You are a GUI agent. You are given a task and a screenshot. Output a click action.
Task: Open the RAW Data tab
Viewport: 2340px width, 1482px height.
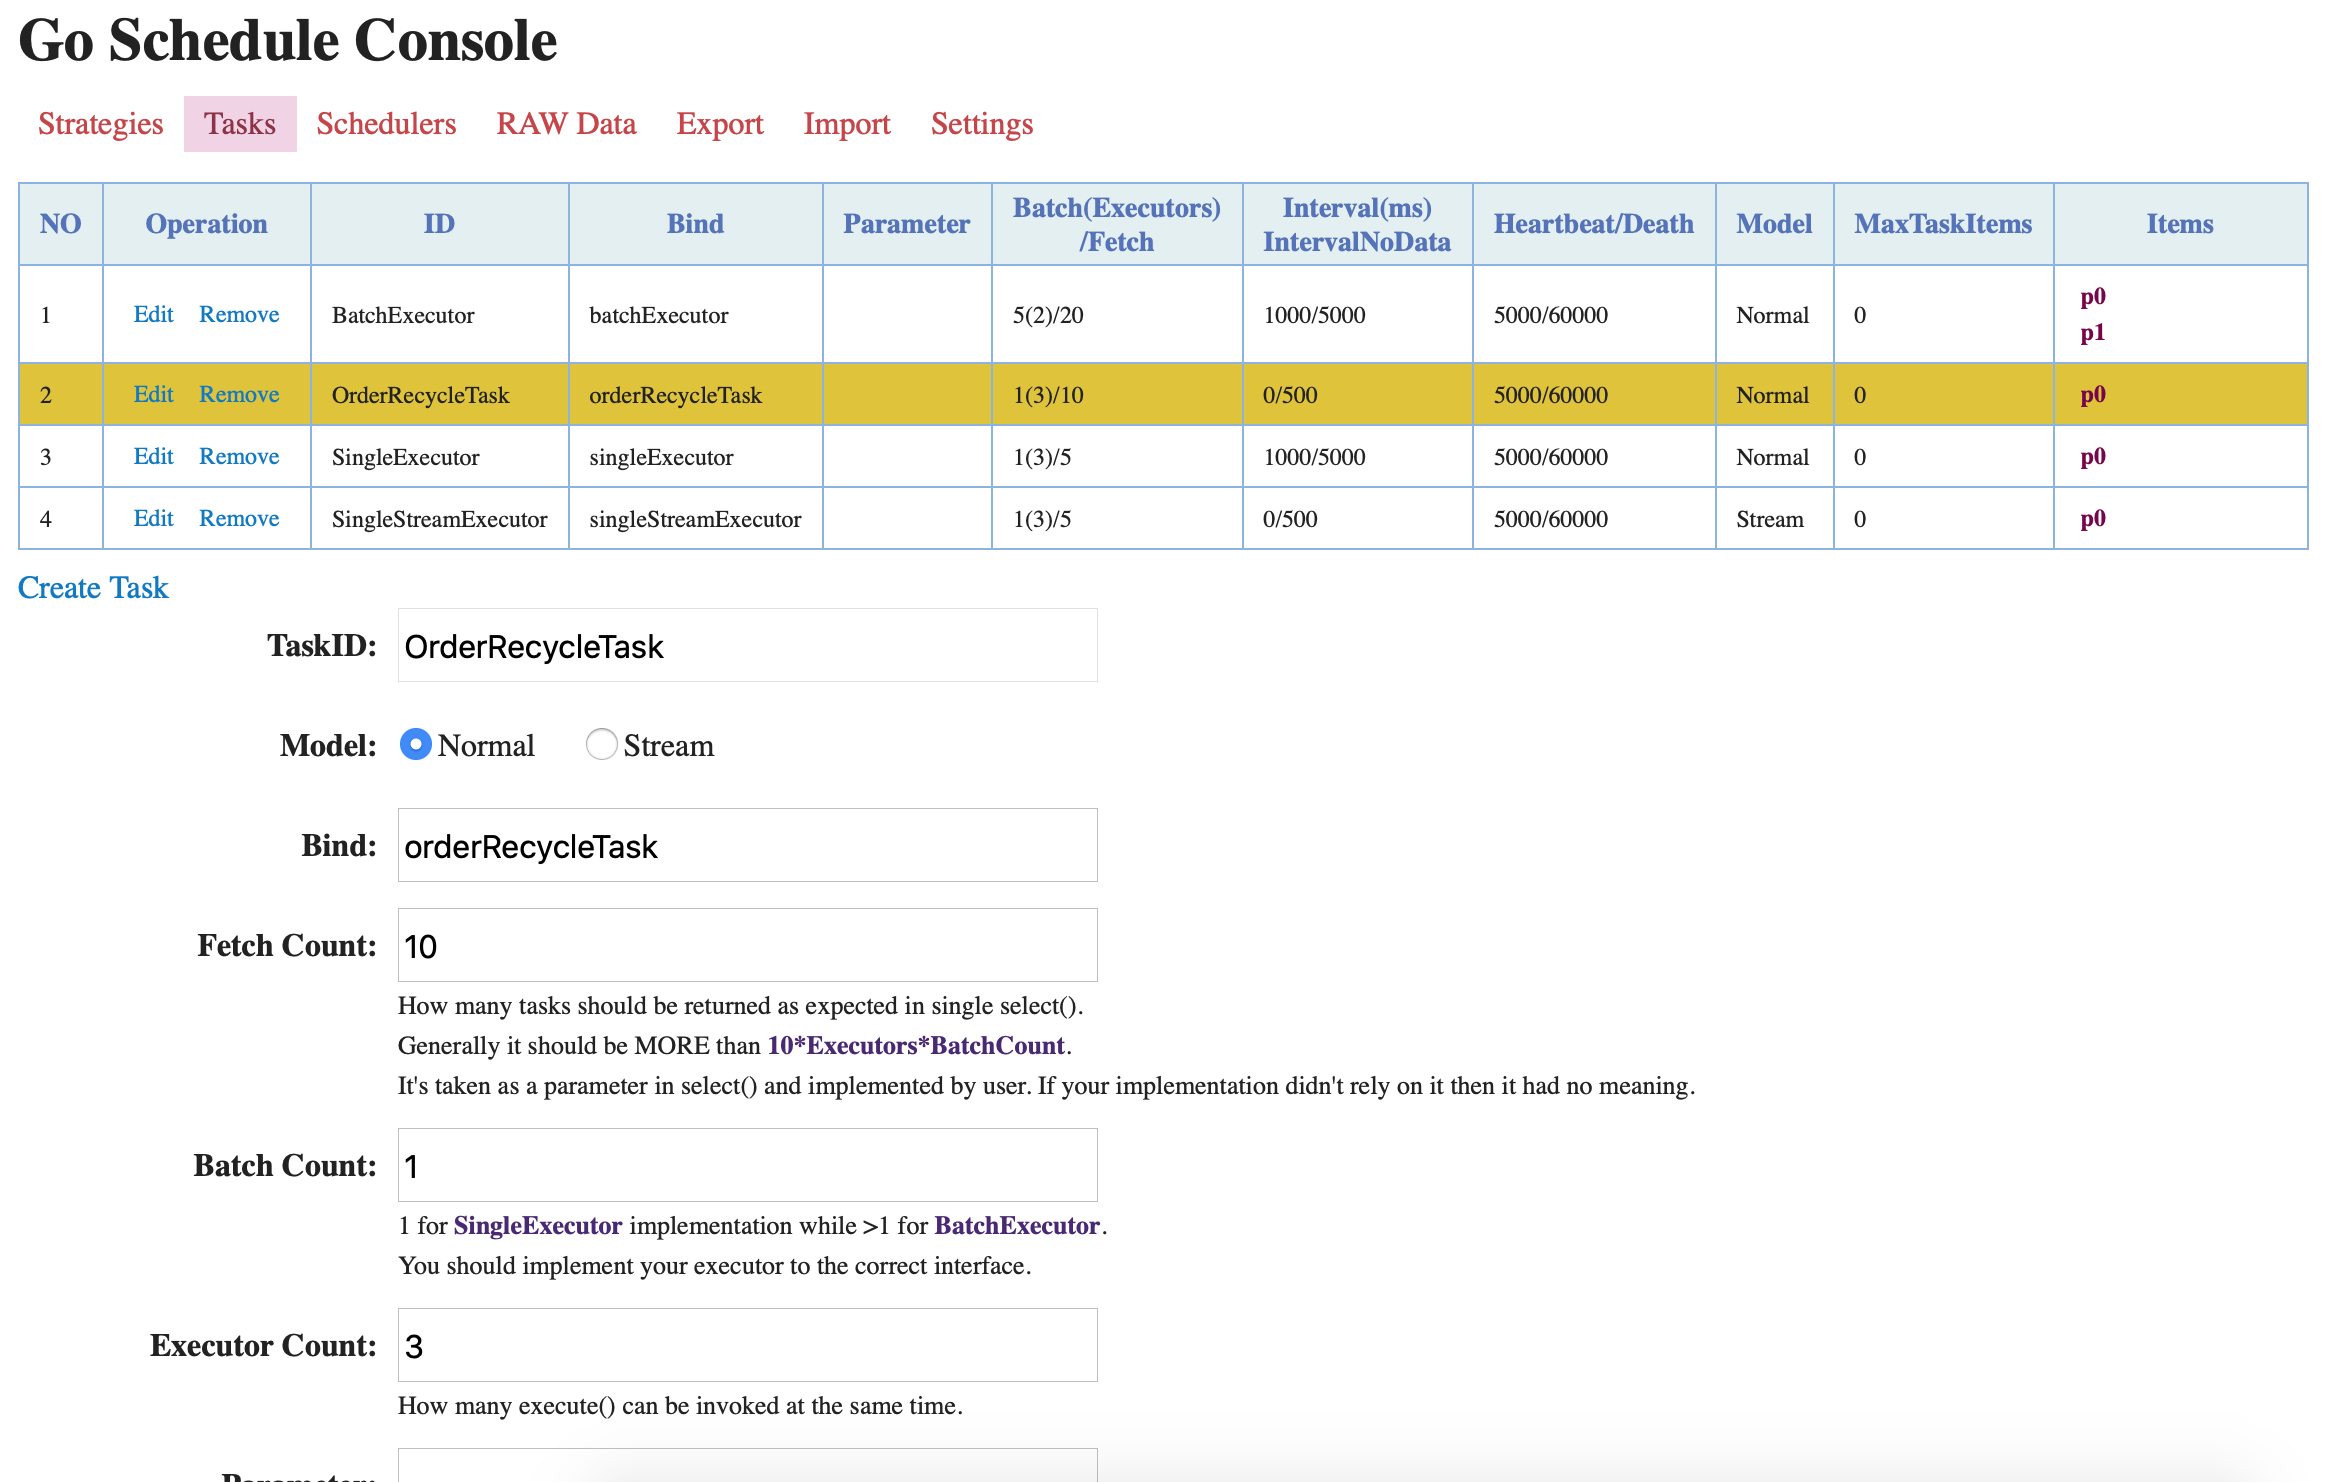point(566,124)
